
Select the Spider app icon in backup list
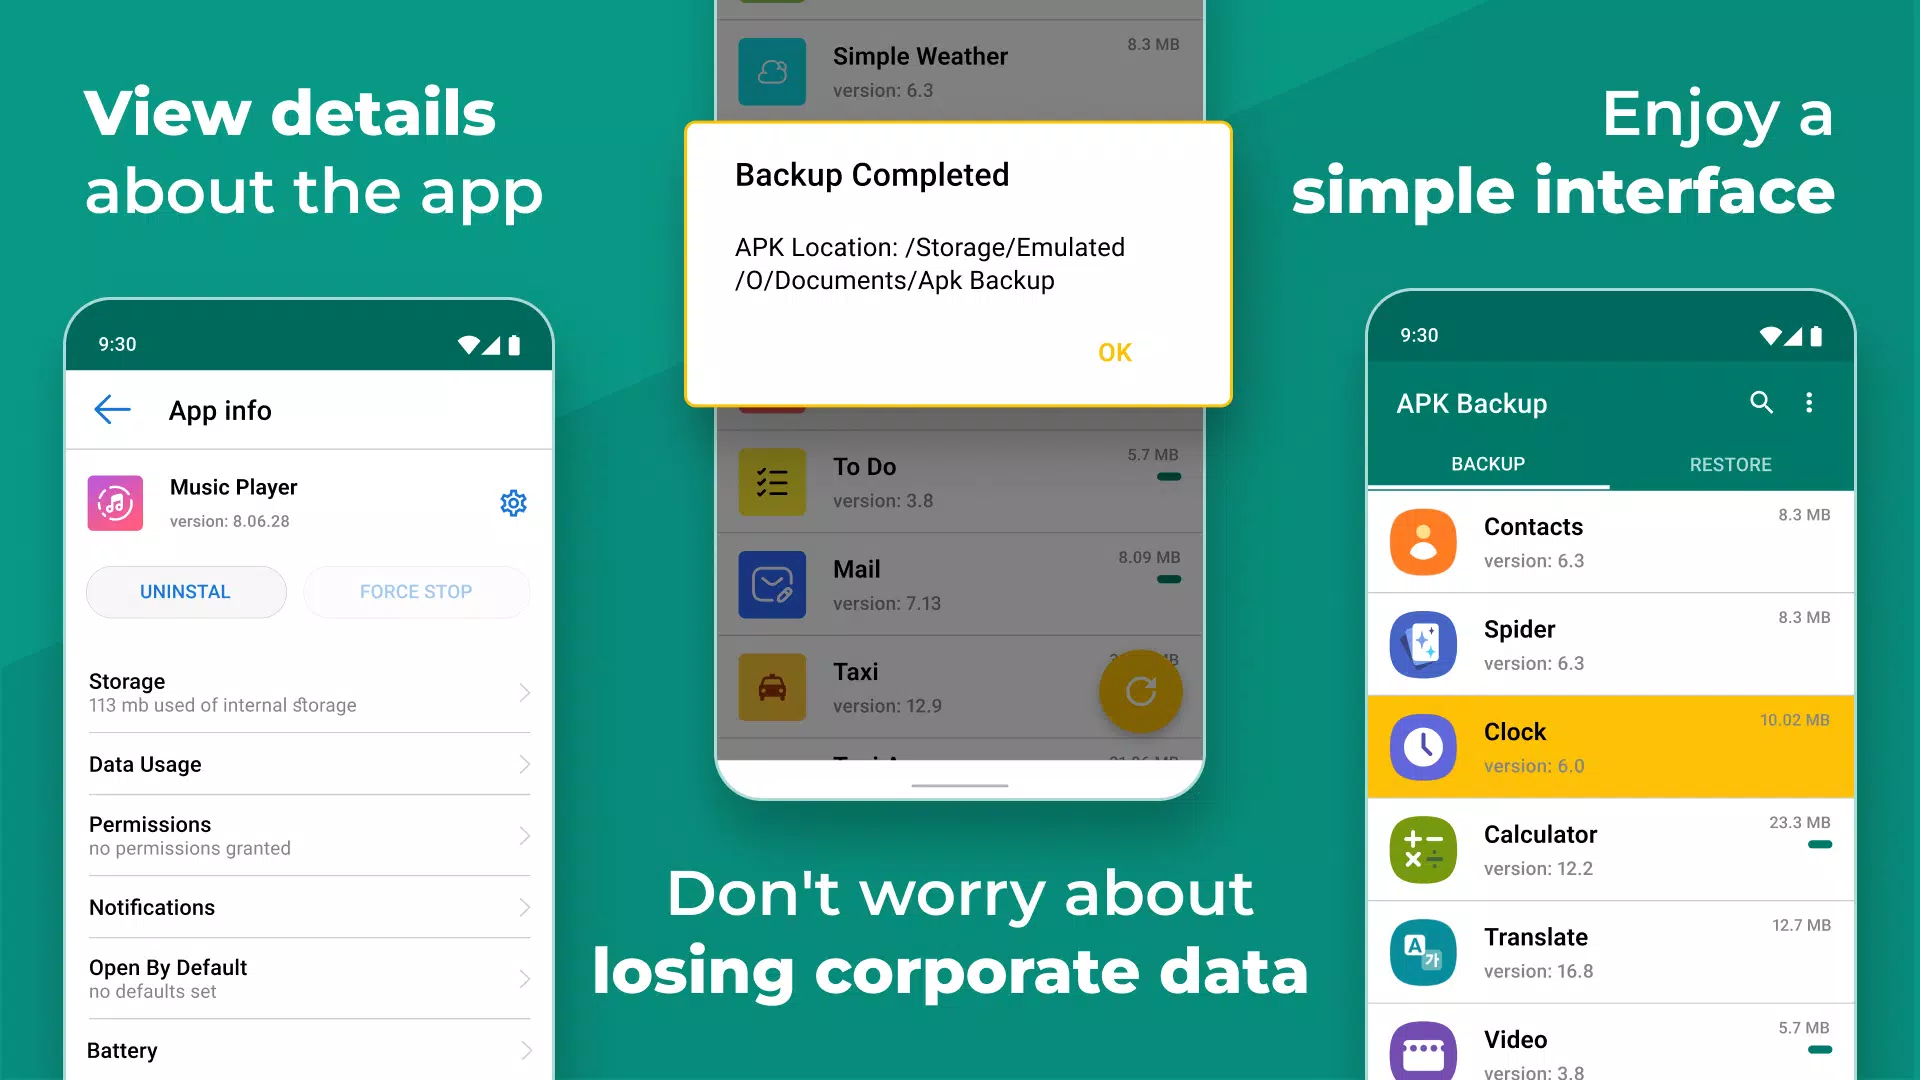click(x=1422, y=642)
